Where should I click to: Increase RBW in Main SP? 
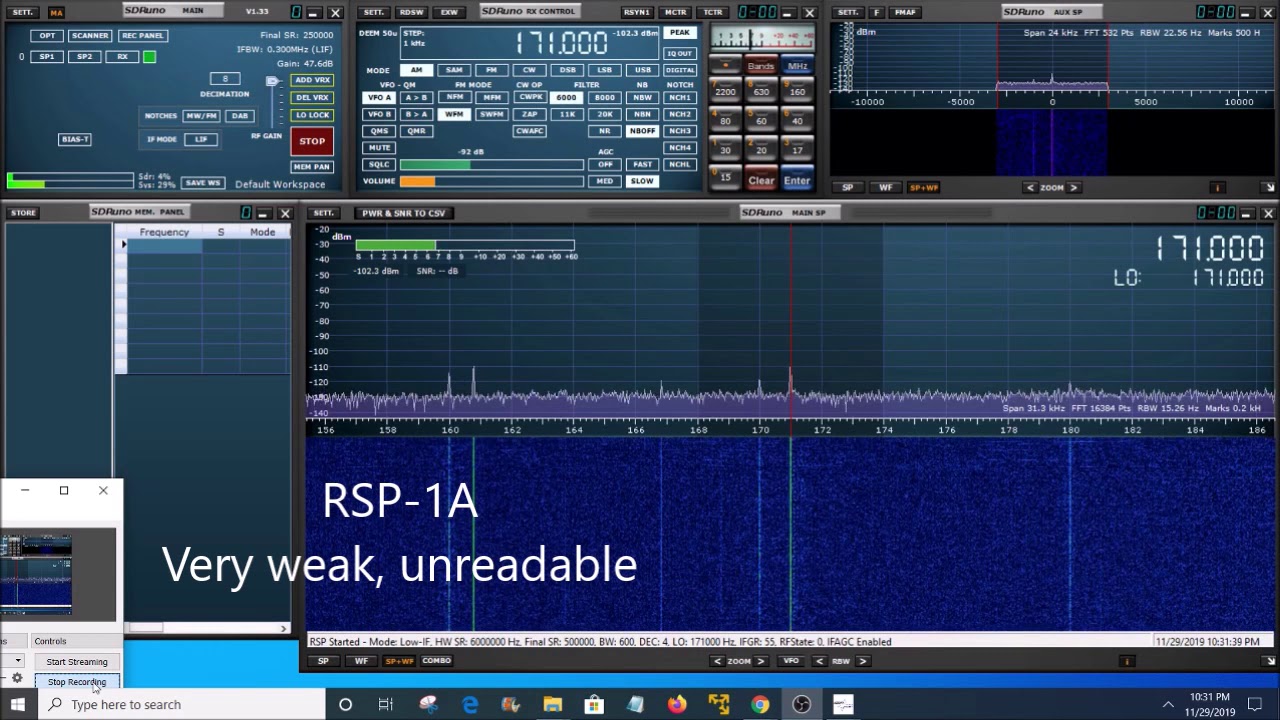pos(862,661)
